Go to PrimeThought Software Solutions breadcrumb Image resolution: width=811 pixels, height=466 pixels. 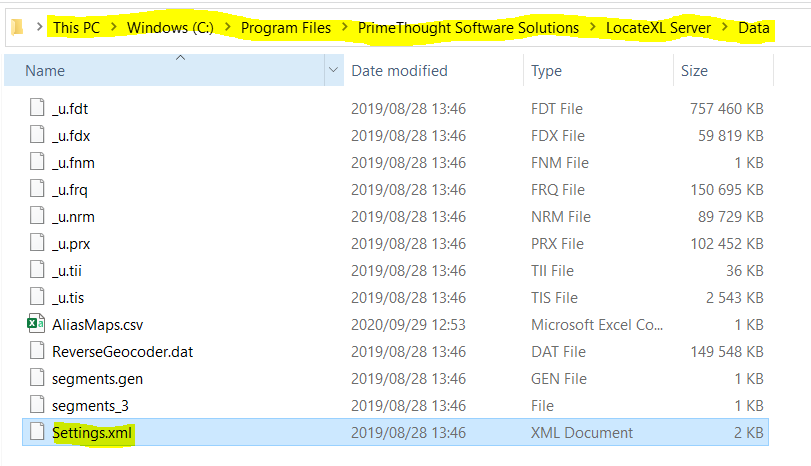468,28
